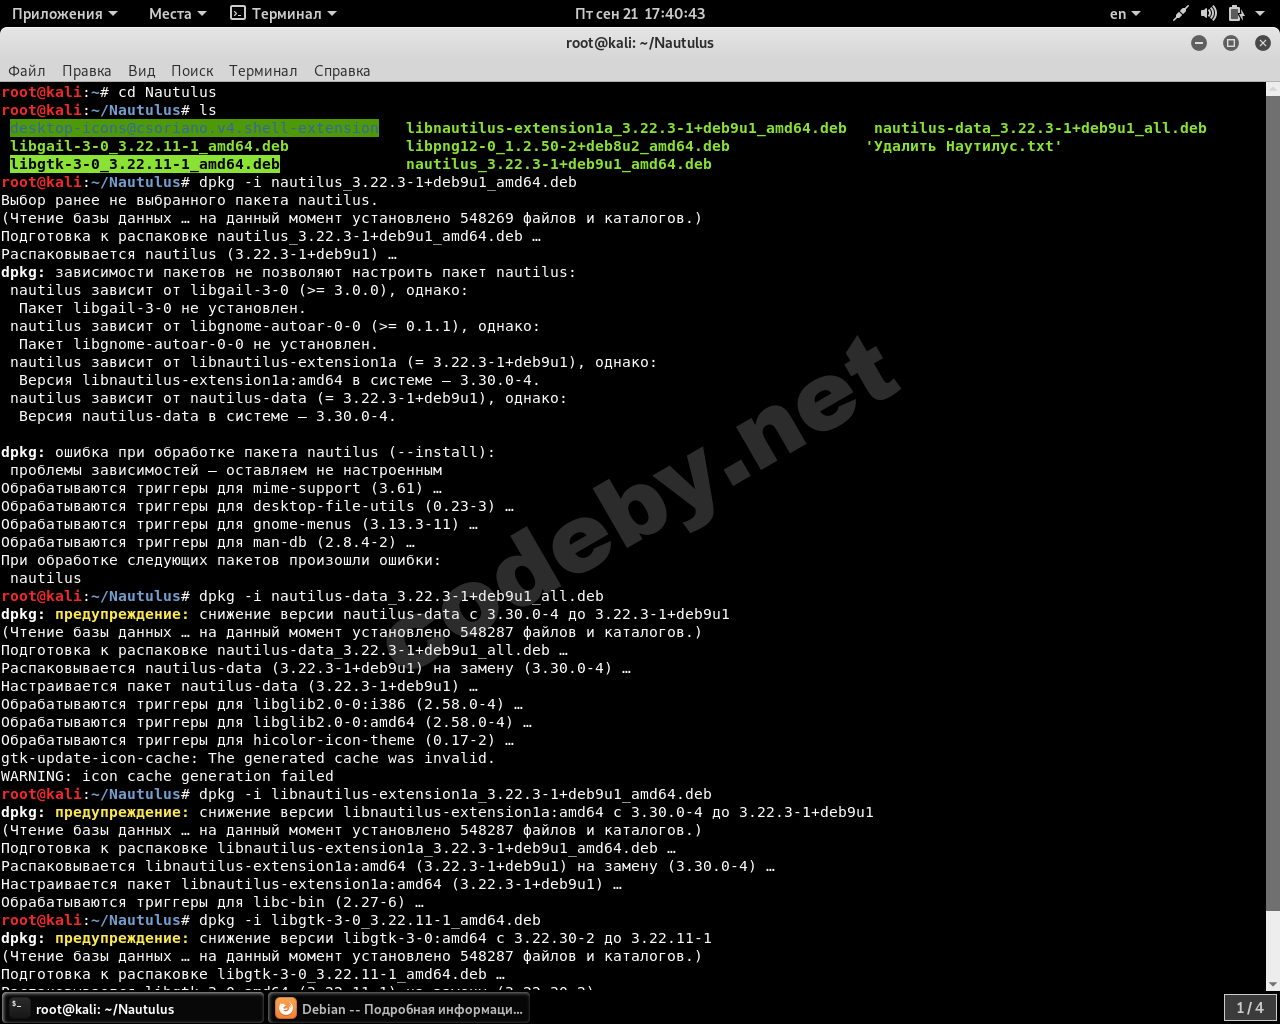Open the Места menu in top panel
The width and height of the screenshot is (1280, 1024).
(177, 14)
